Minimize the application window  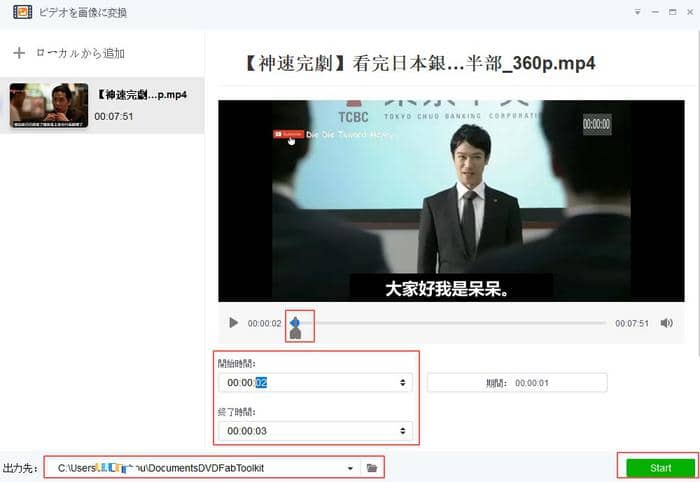655,12
